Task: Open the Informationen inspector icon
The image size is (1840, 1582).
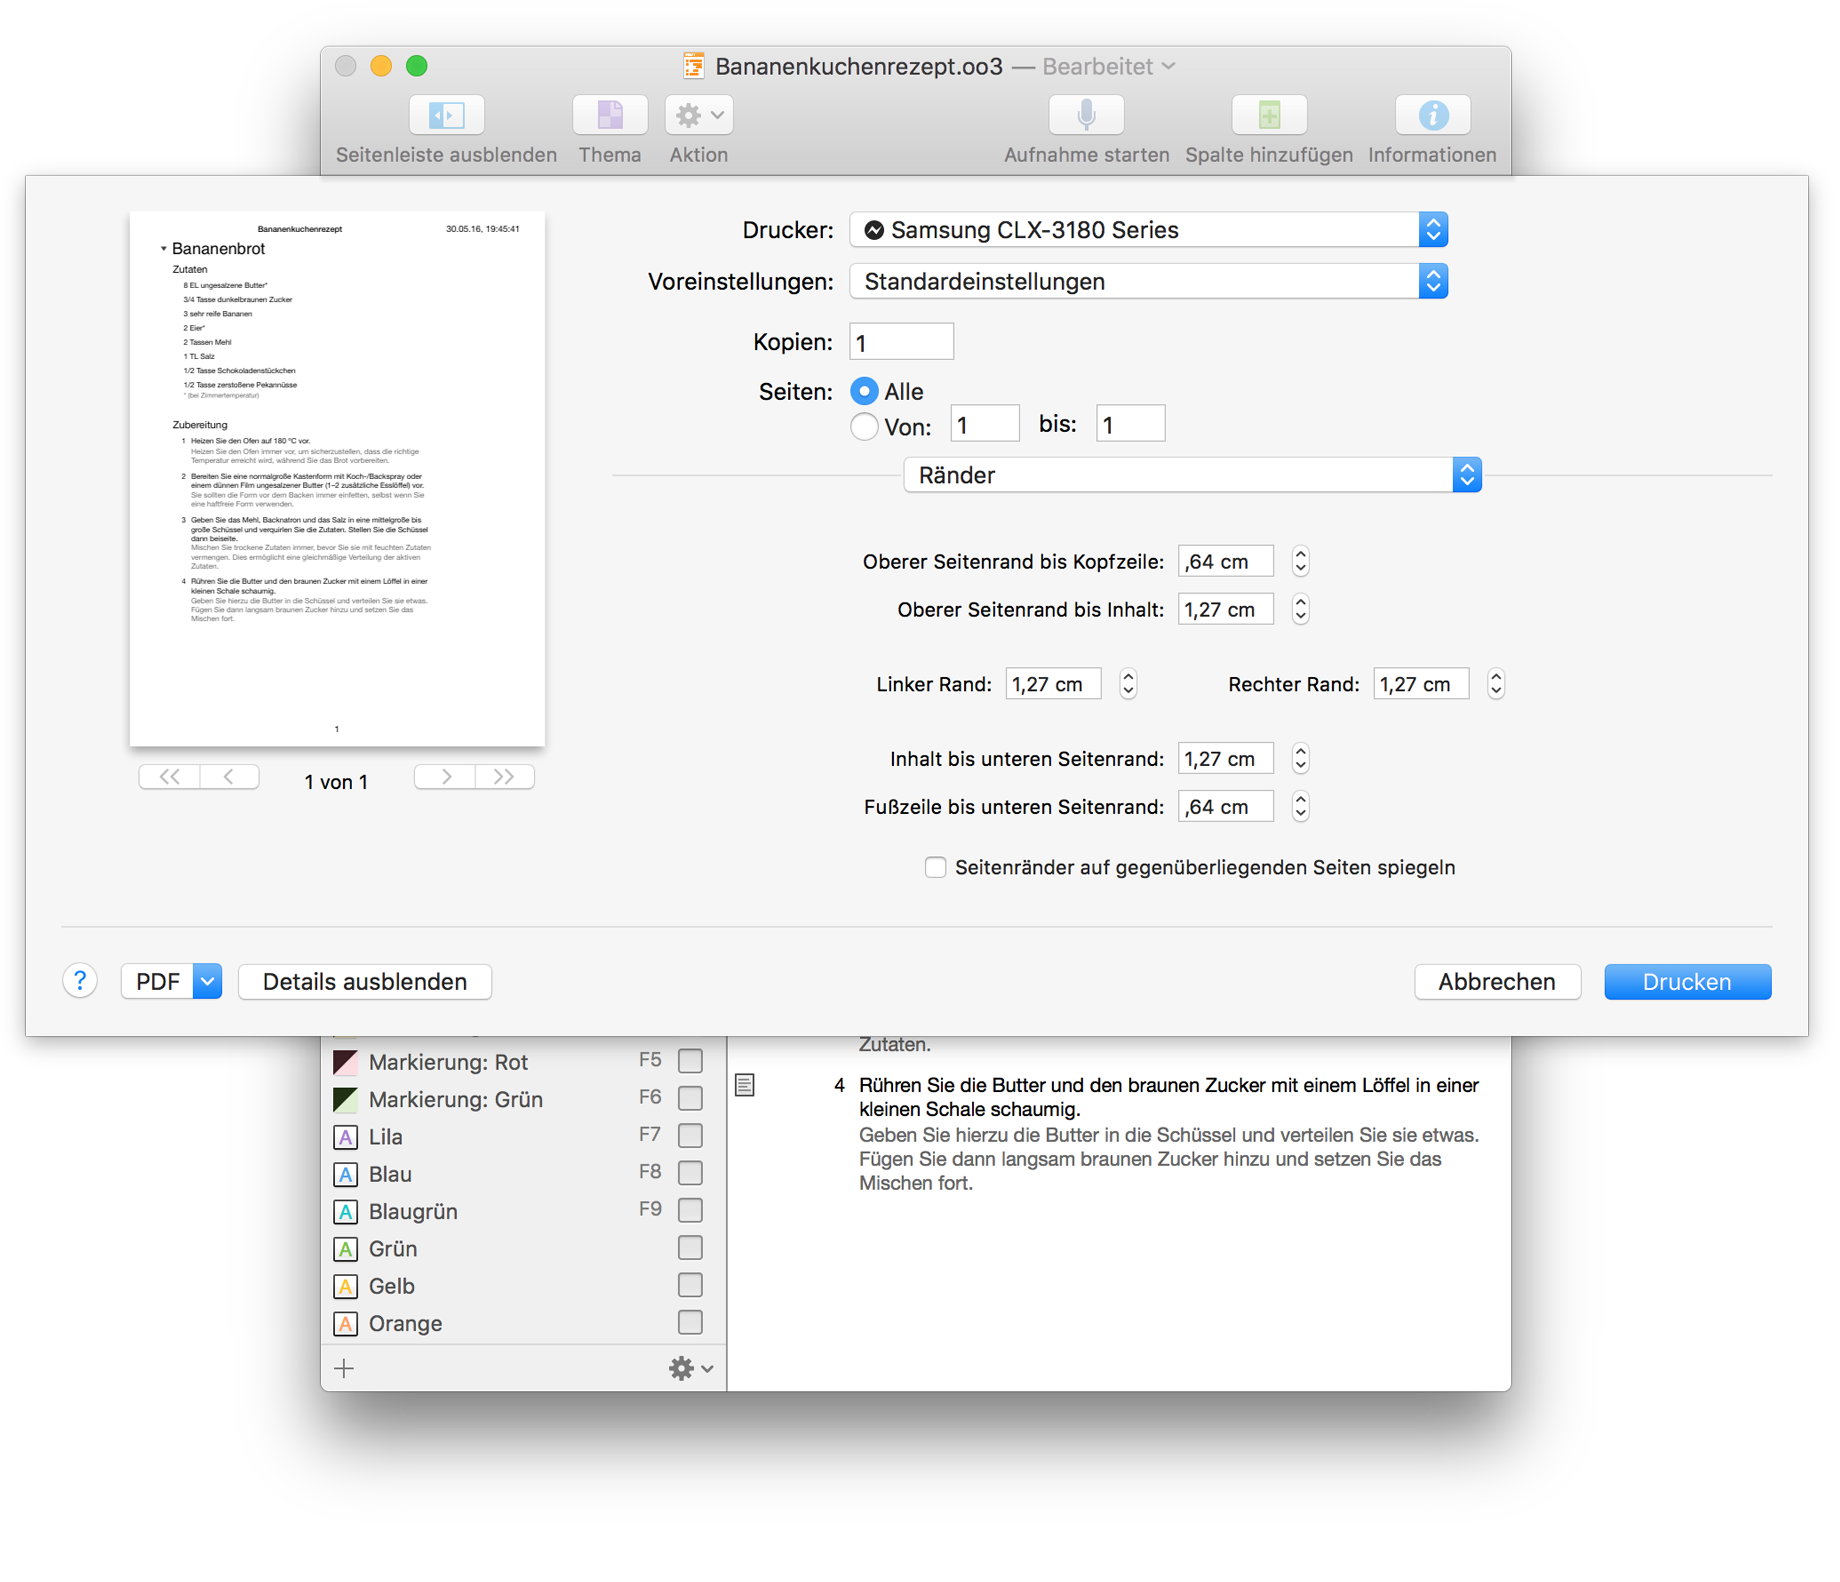Action: (x=1432, y=116)
